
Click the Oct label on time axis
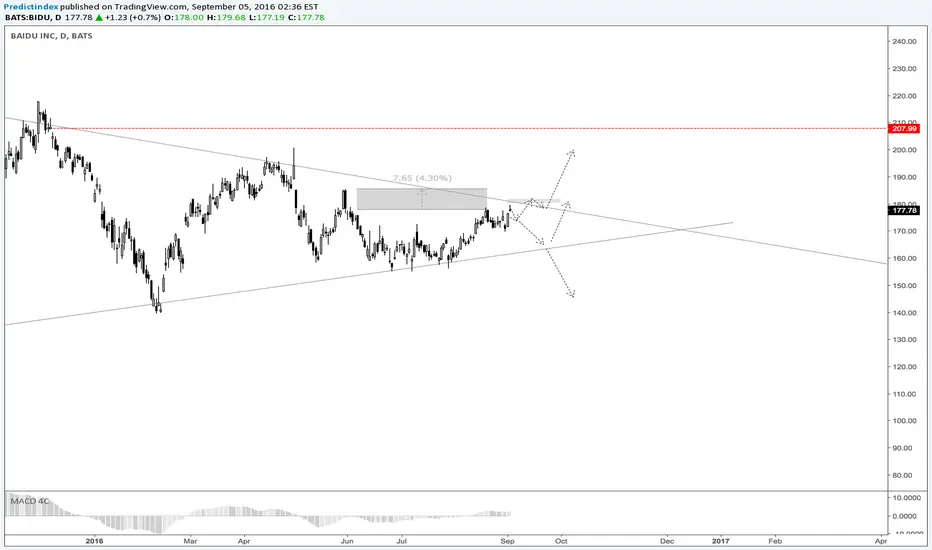point(561,541)
